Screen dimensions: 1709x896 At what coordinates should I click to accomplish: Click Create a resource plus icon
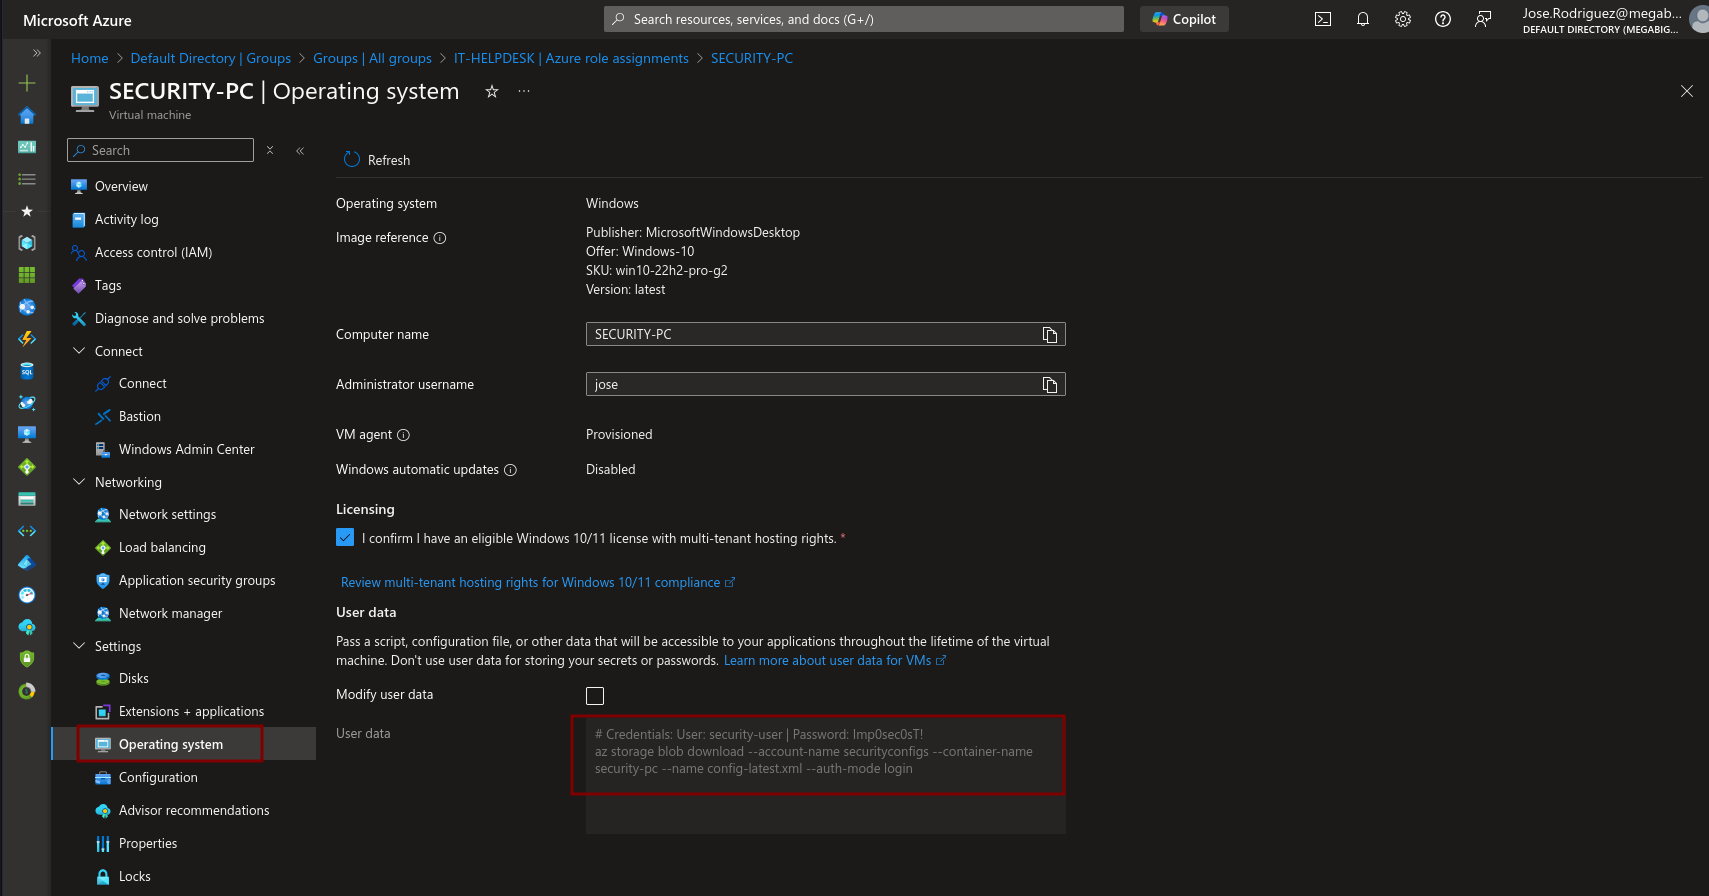(27, 83)
